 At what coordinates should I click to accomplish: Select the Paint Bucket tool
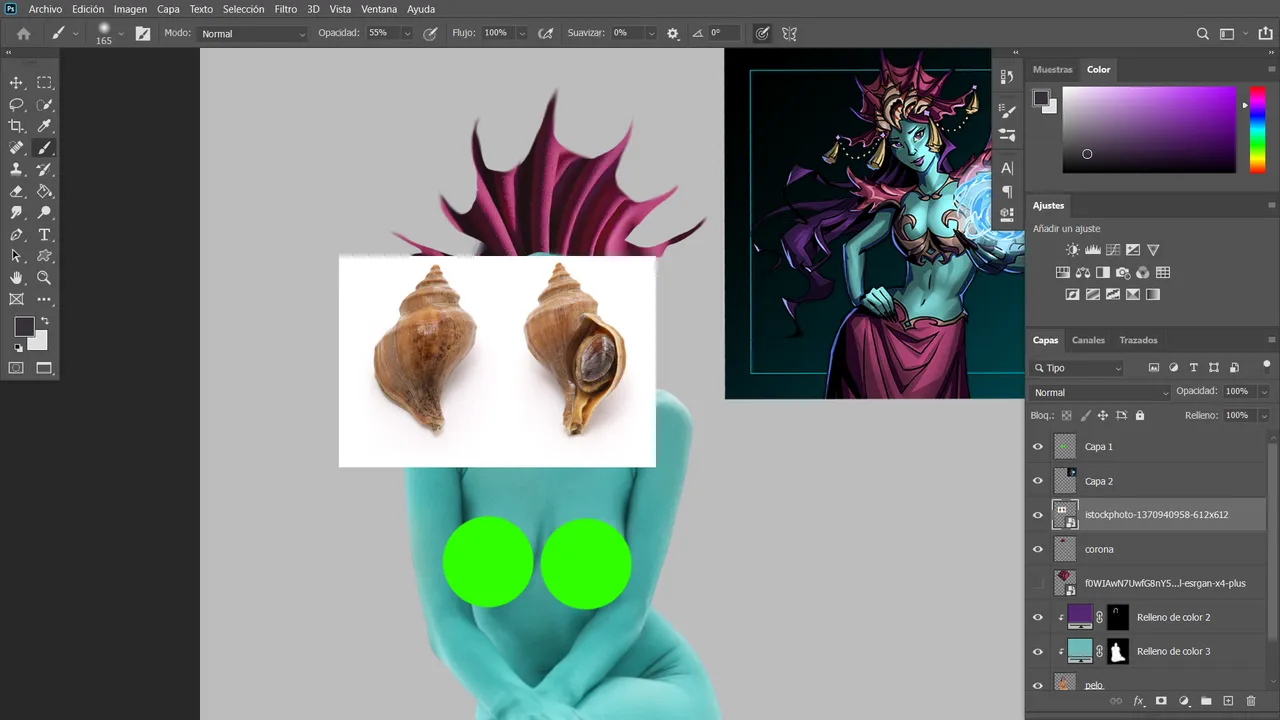[44, 191]
